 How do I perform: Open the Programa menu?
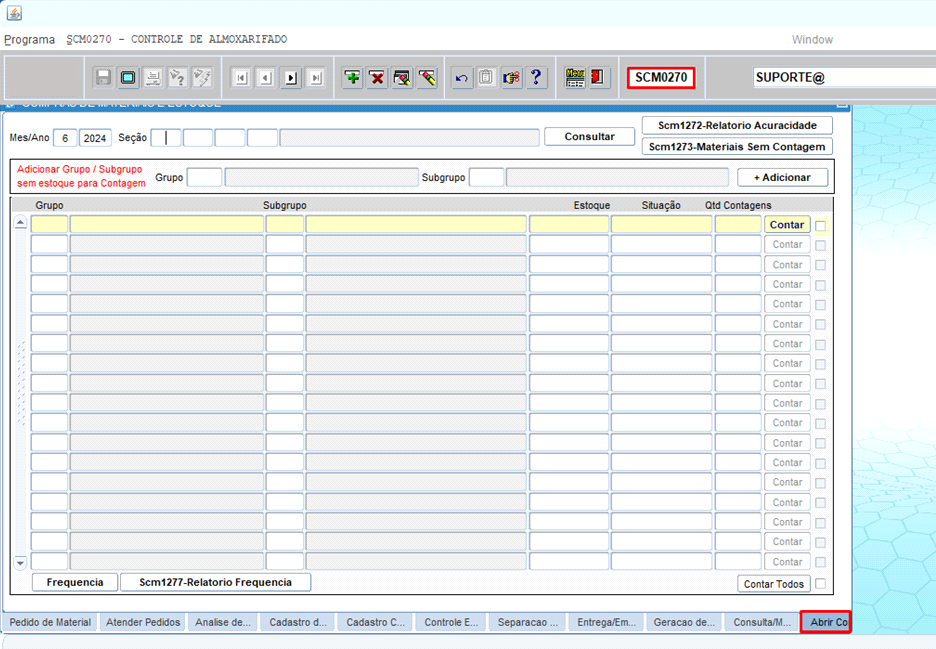click(29, 39)
